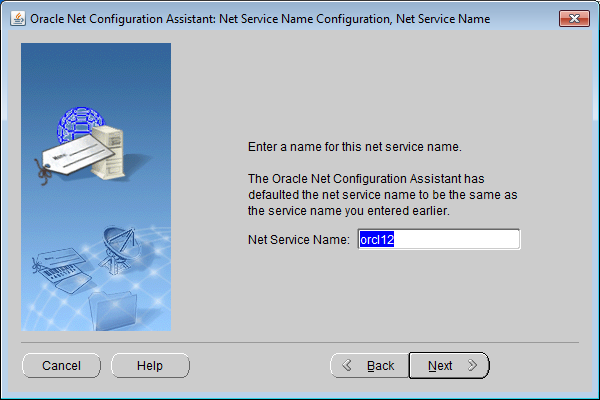Go Back to previous wizard step
600x400 pixels.
pyautogui.click(x=370, y=366)
